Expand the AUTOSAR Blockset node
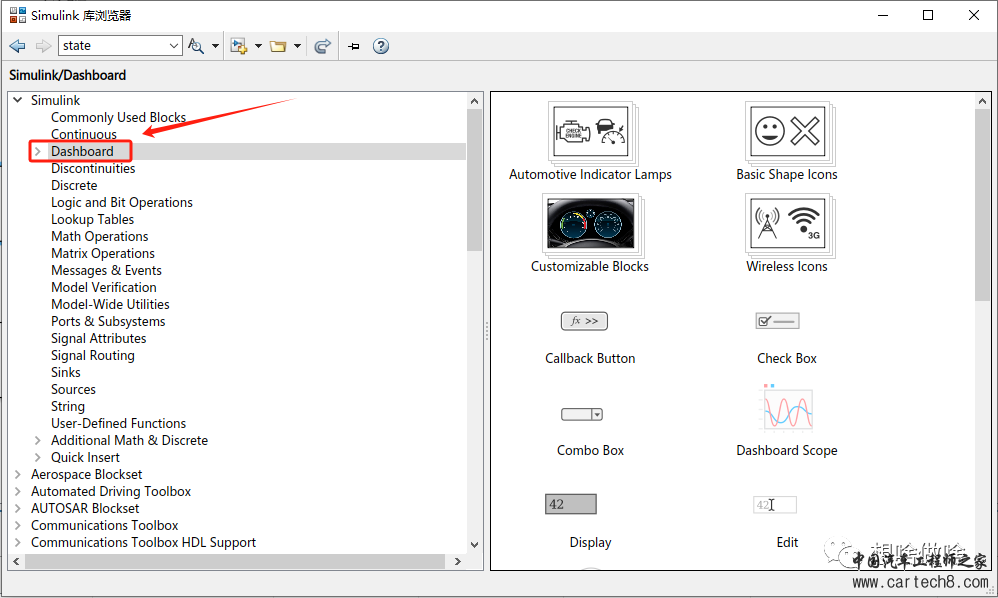Viewport: 998px width, 598px height. tap(18, 508)
